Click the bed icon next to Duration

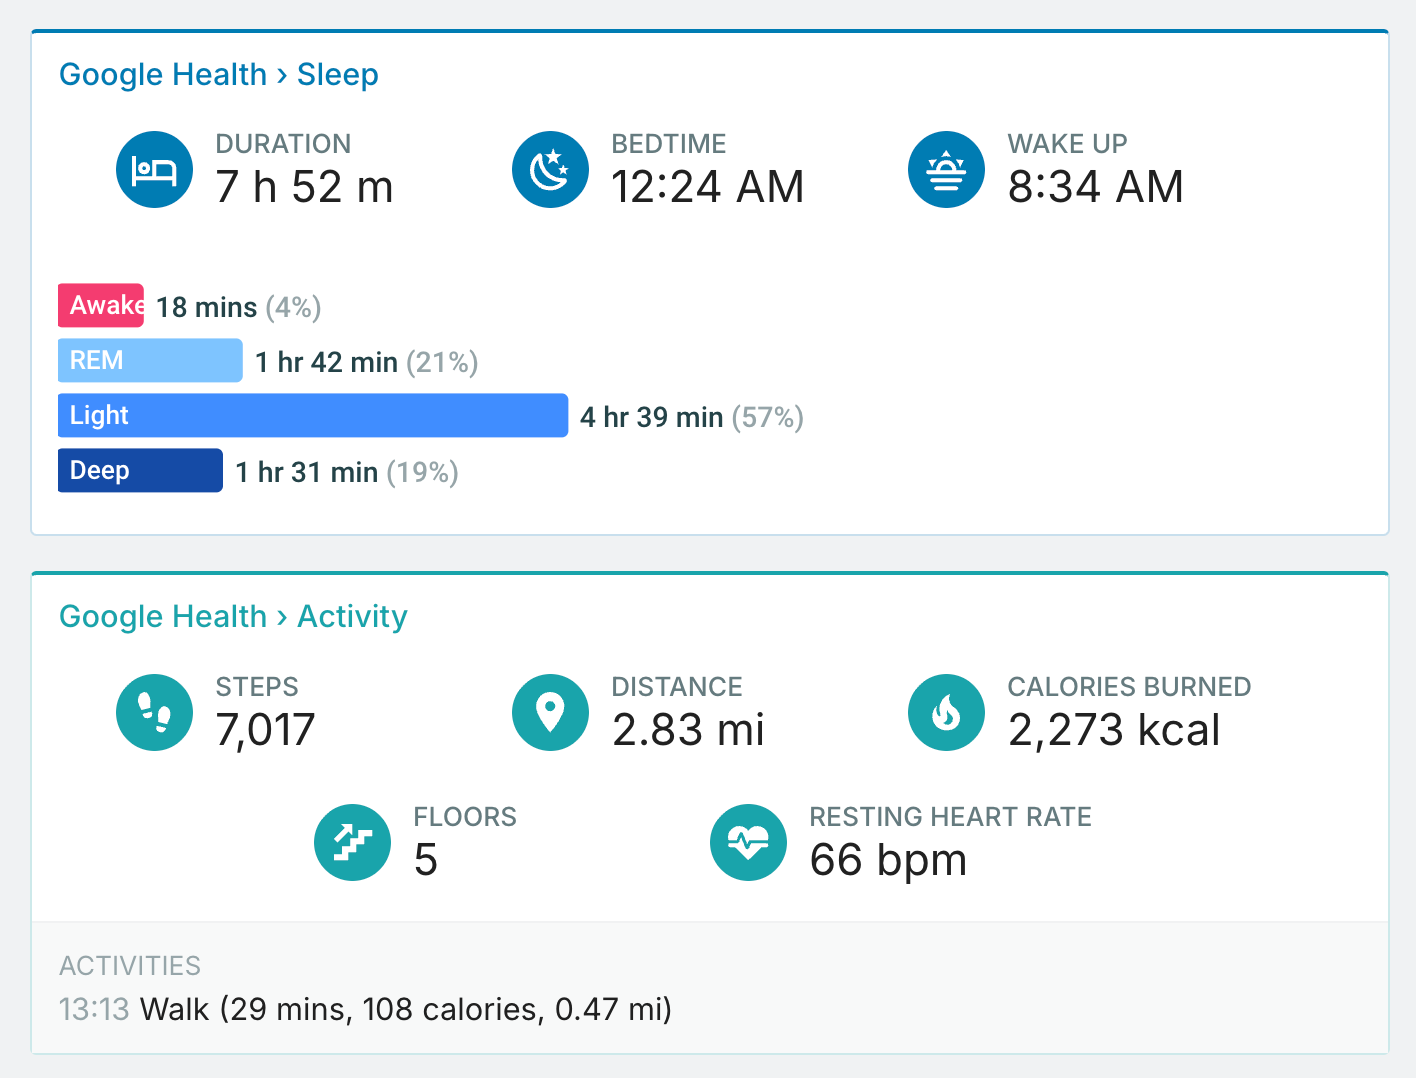pos(154,170)
